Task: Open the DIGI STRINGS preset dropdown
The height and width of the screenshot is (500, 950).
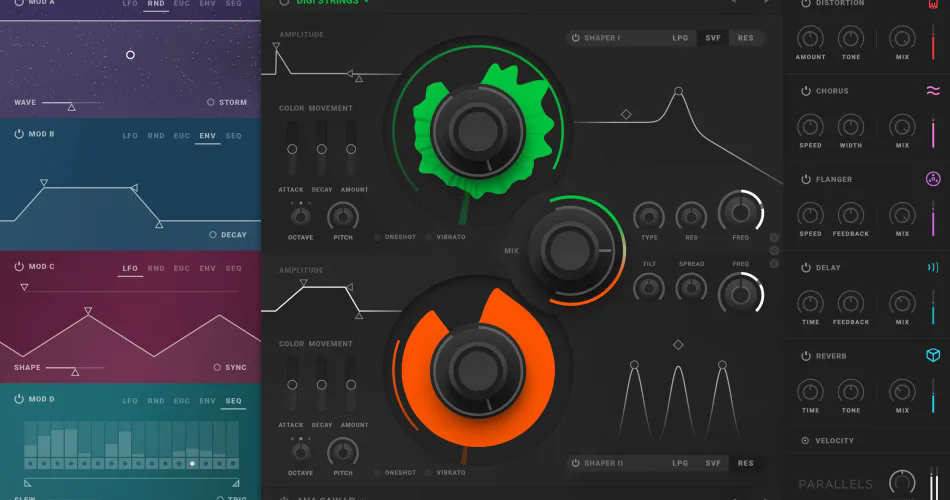Action: 333,2
